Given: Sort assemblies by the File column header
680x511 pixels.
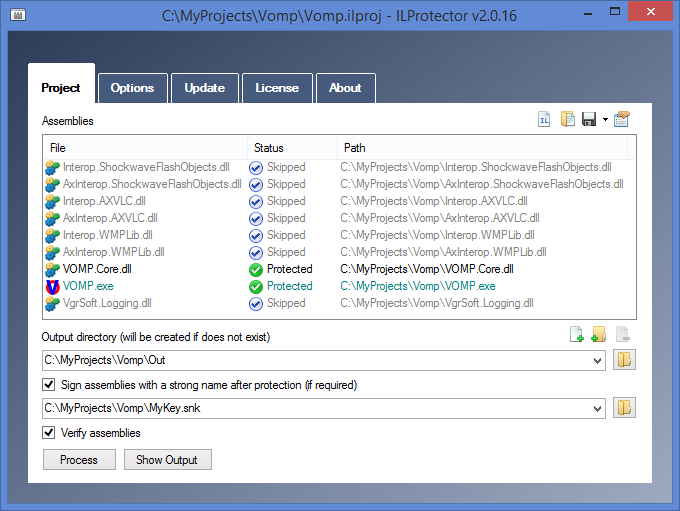Looking at the screenshot, I should pyautogui.click(x=145, y=148).
